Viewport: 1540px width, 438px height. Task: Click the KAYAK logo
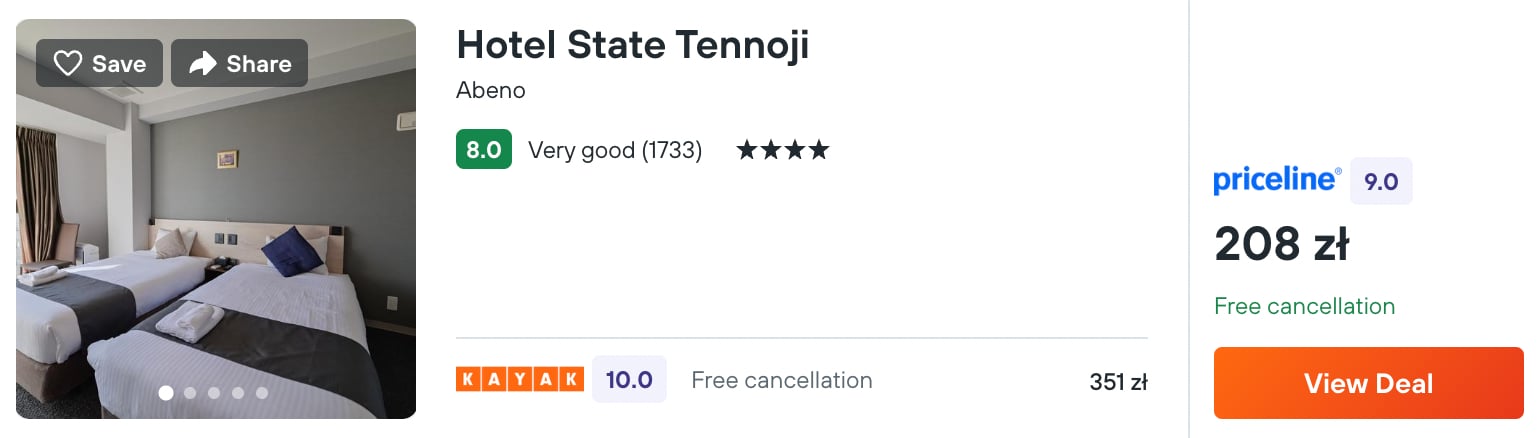coord(519,380)
